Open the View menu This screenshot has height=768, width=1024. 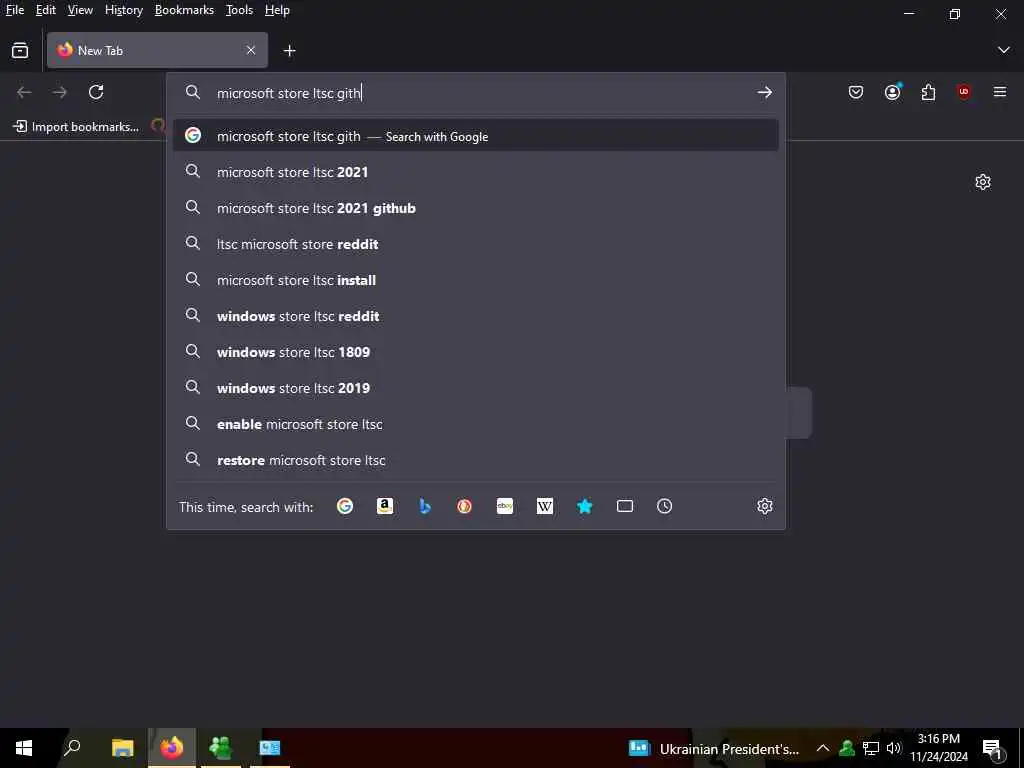click(80, 10)
